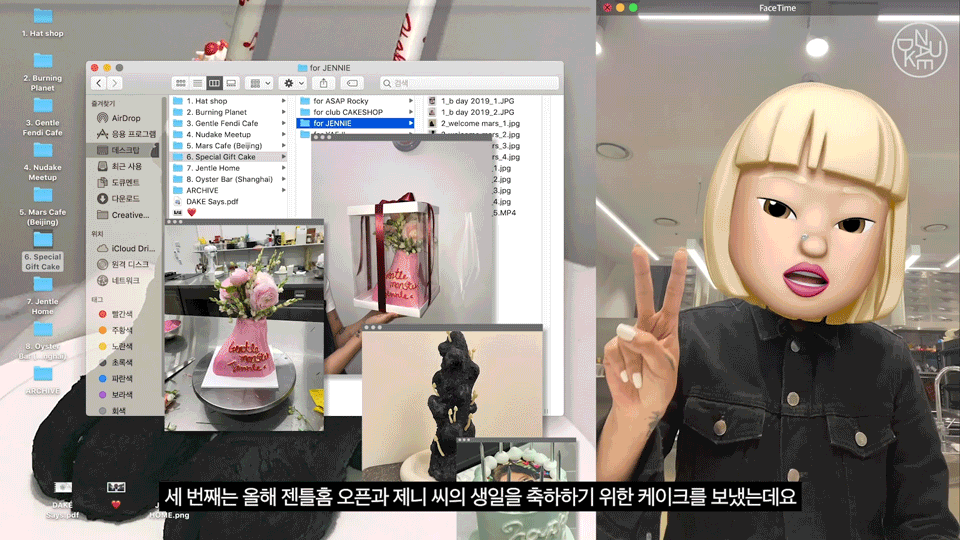The image size is (960, 540).
Task: Open iCloud Drive in the sidebar
Action: tap(126, 249)
